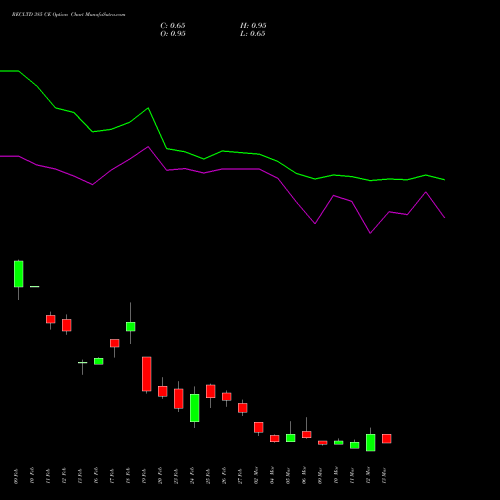Click the '20 Feb' date axis label

pos(160,476)
